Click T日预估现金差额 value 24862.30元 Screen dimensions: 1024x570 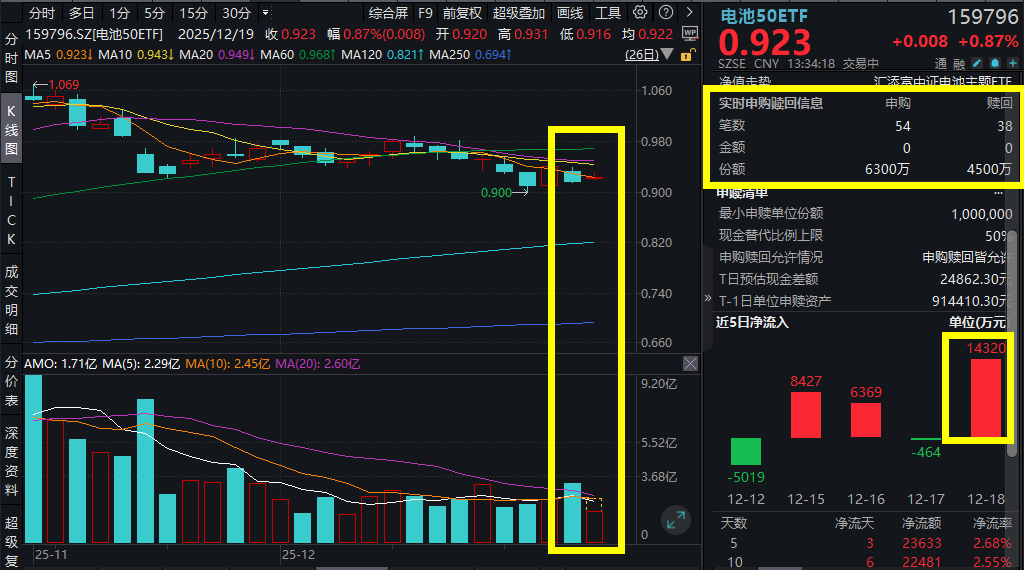click(x=976, y=279)
